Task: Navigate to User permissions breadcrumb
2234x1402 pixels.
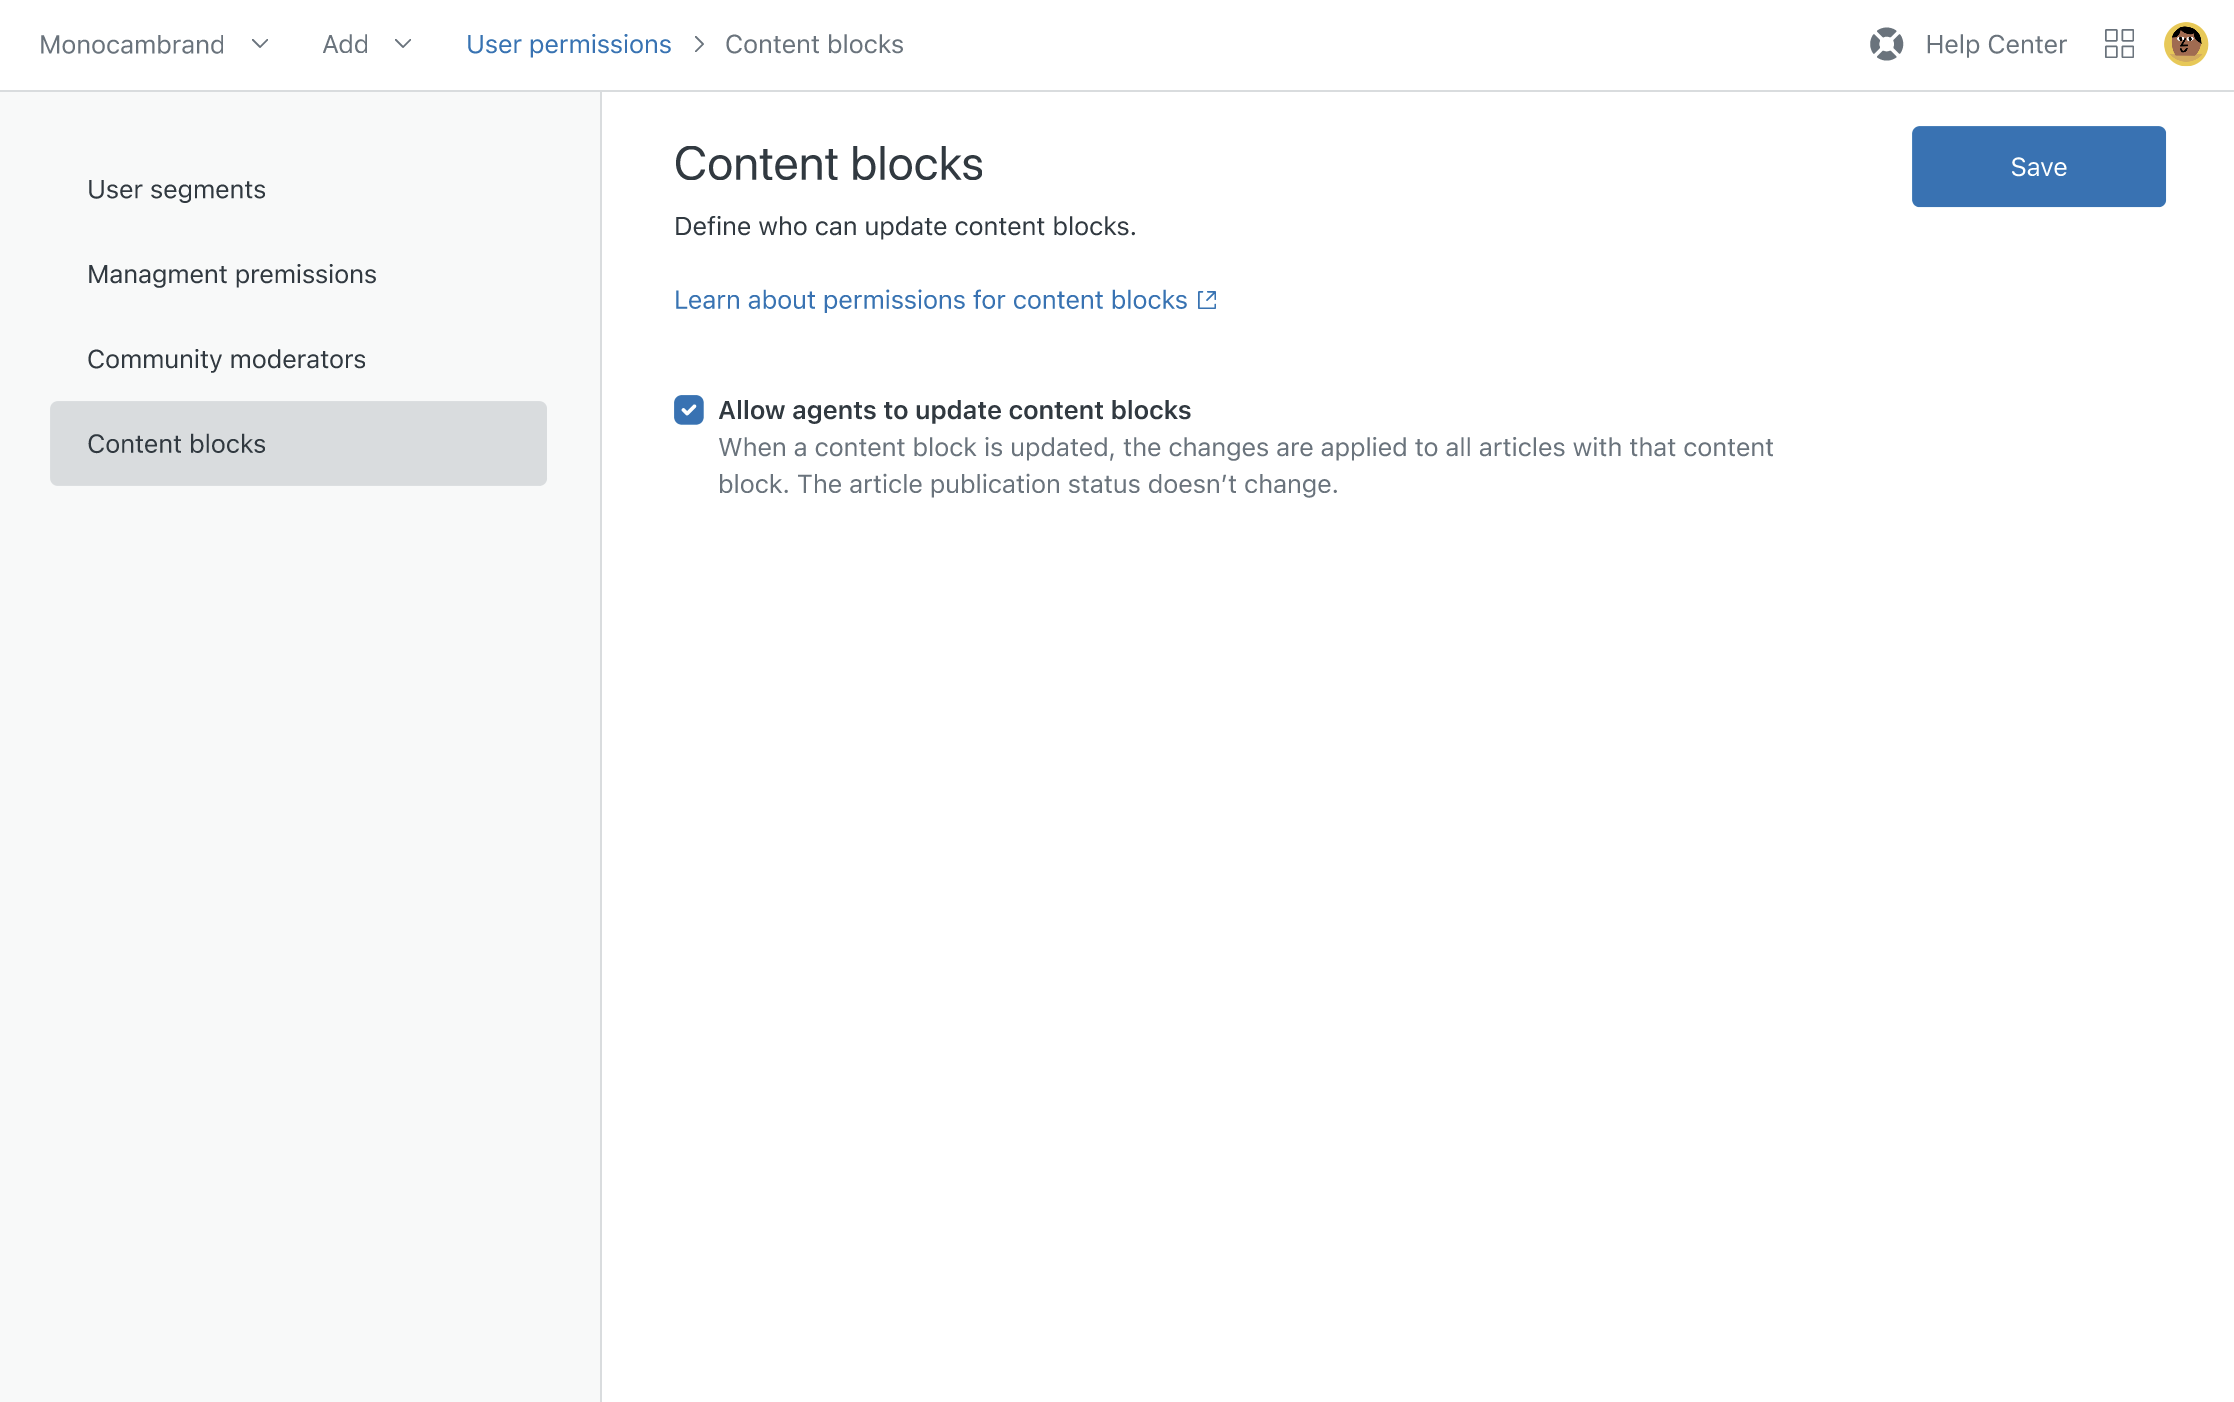Action: 569,44
